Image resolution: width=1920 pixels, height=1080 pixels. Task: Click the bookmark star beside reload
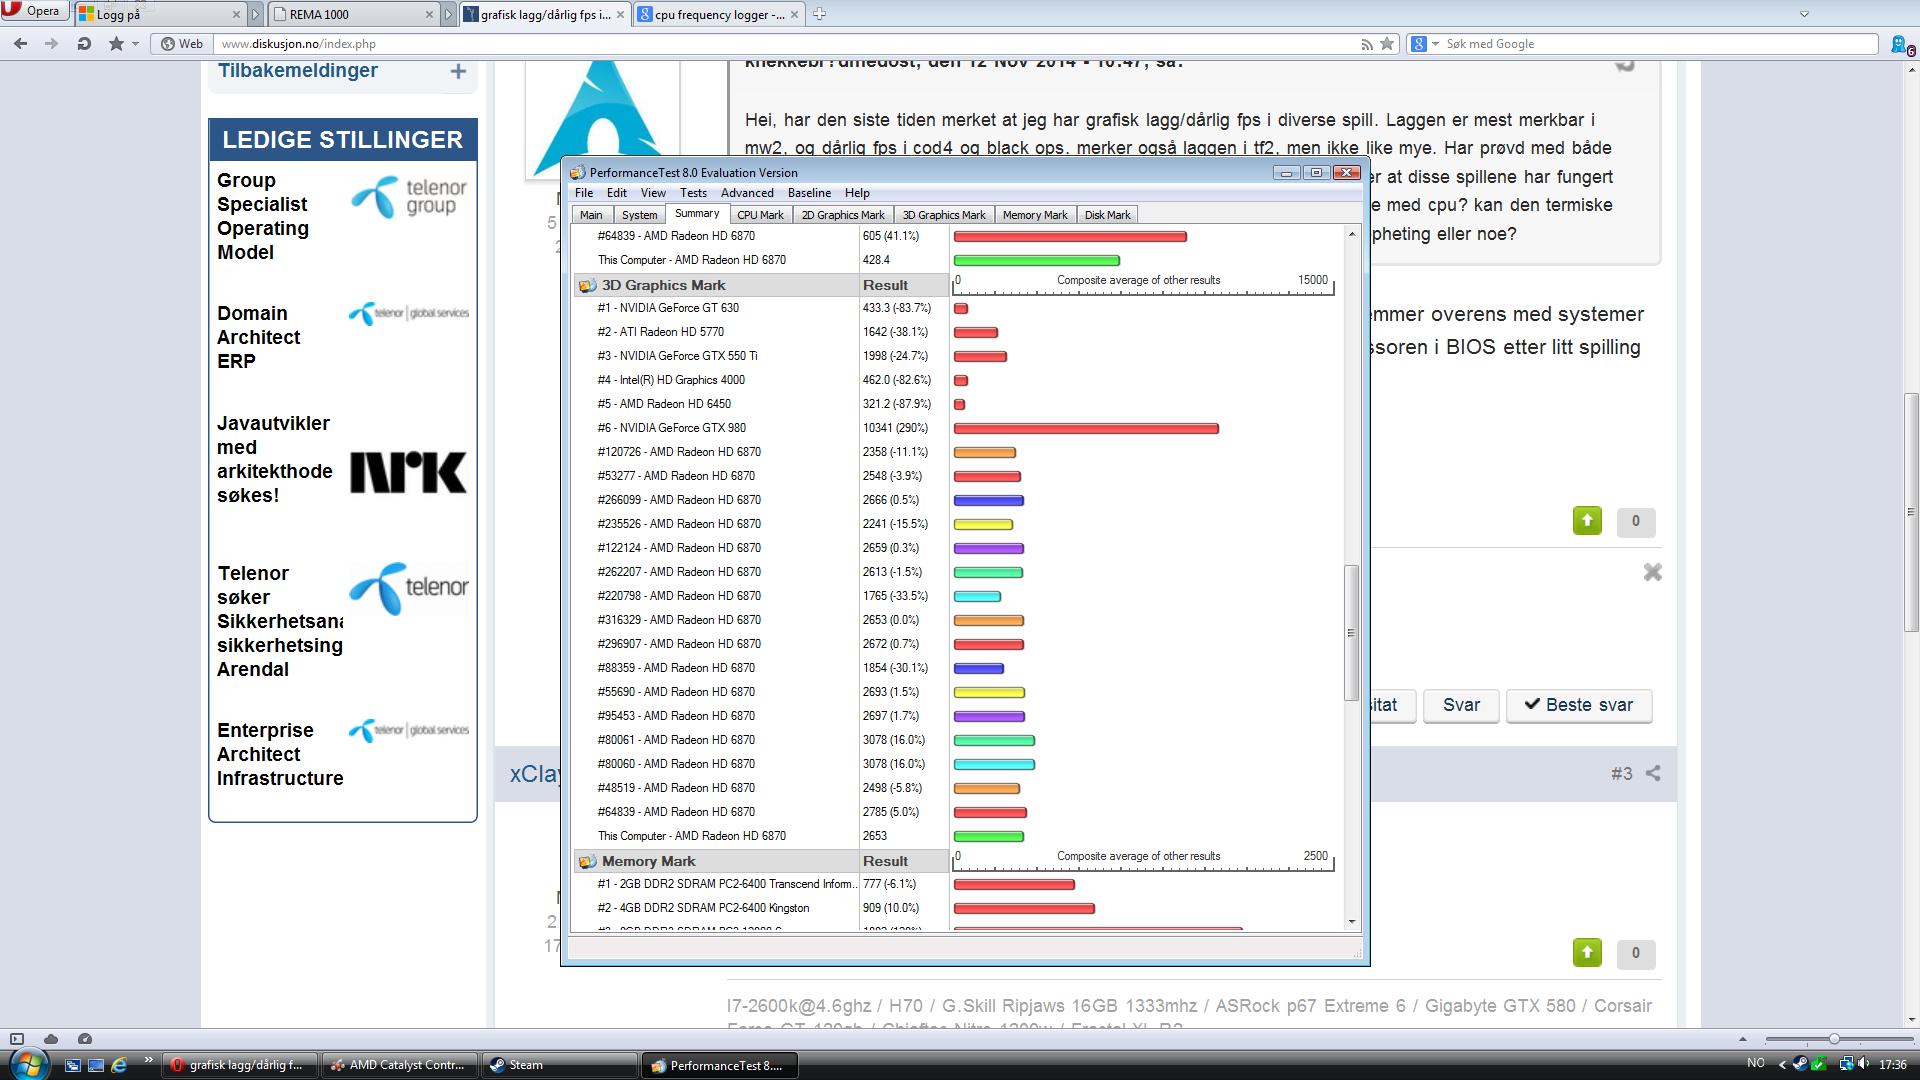(116, 44)
